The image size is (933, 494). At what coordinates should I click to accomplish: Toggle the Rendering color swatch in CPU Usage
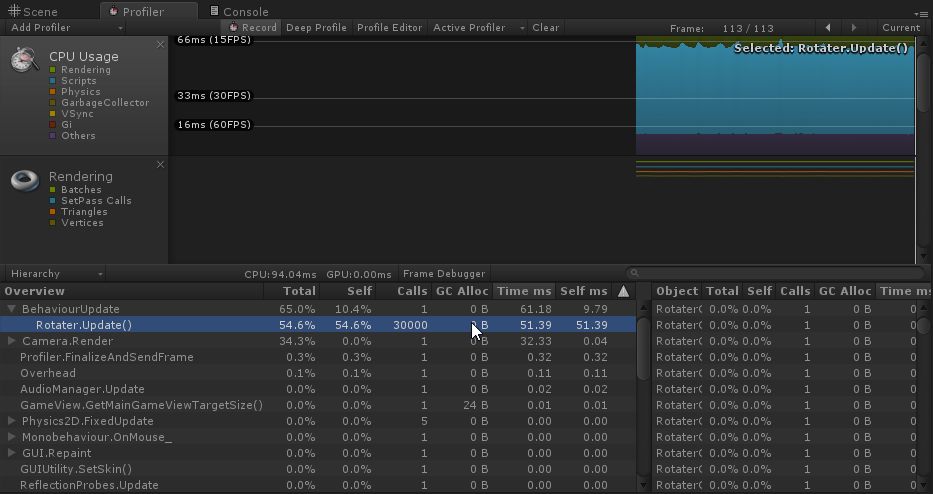53,70
